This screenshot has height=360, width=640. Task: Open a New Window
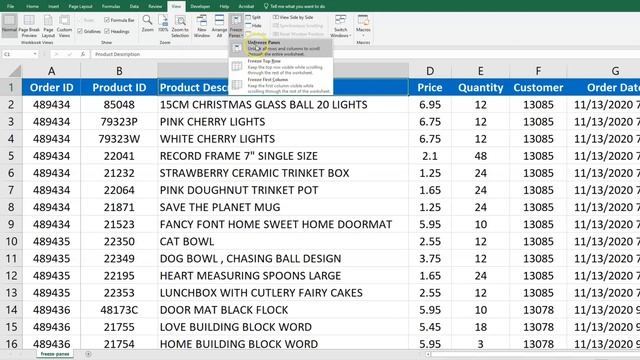pyautogui.click(x=202, y=26)
